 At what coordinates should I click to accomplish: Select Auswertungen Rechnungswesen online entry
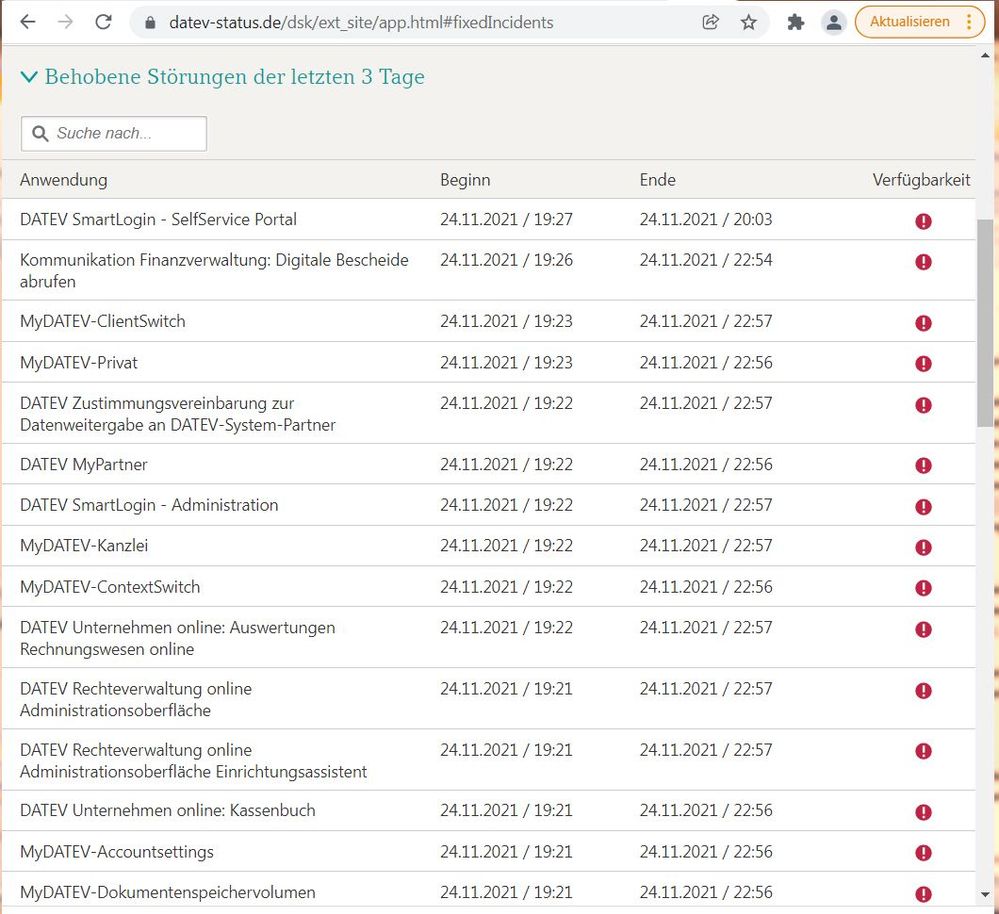177,638
